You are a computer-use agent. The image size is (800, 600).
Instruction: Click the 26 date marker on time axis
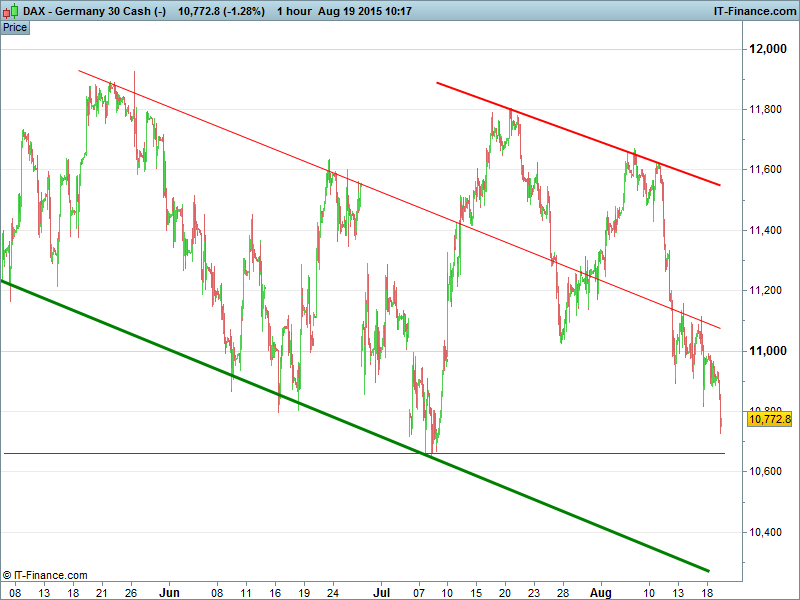coord(131,592)
